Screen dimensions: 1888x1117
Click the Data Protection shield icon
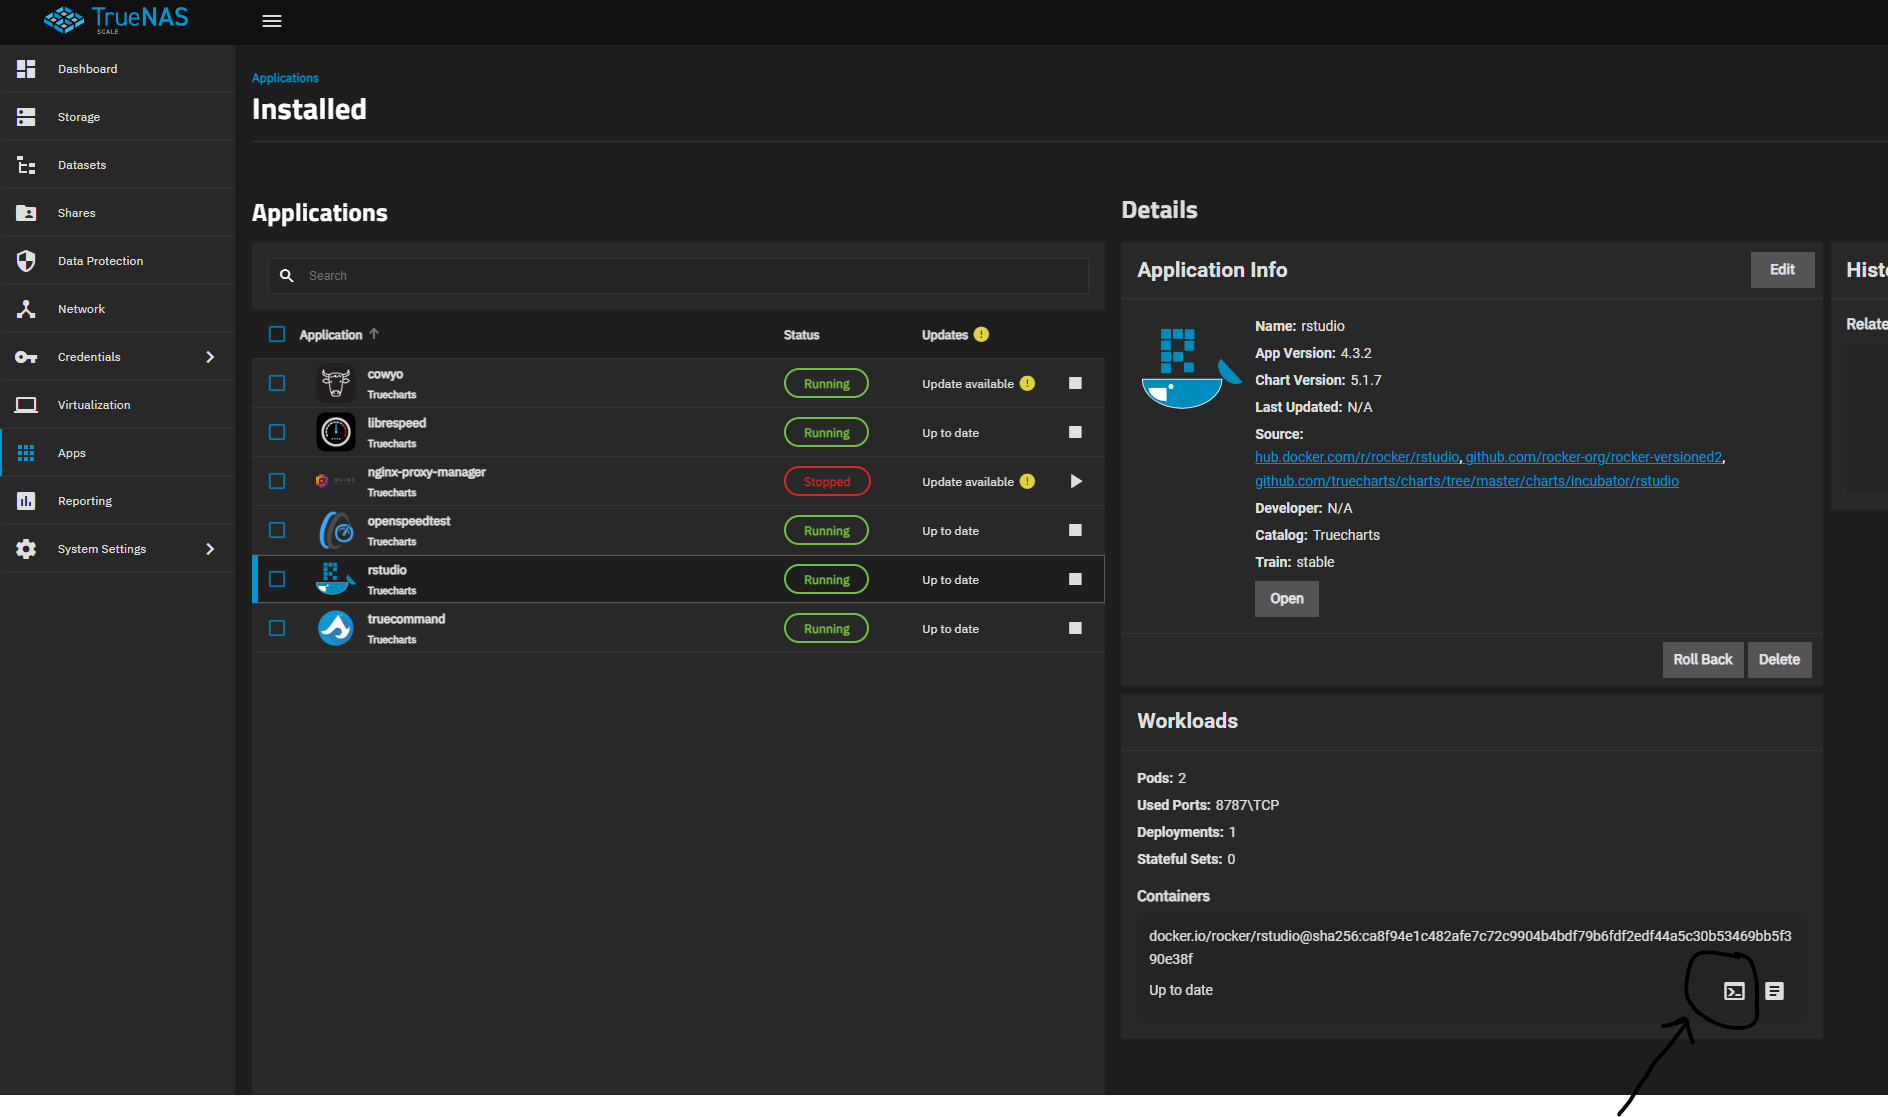click(x=26, y=261)
